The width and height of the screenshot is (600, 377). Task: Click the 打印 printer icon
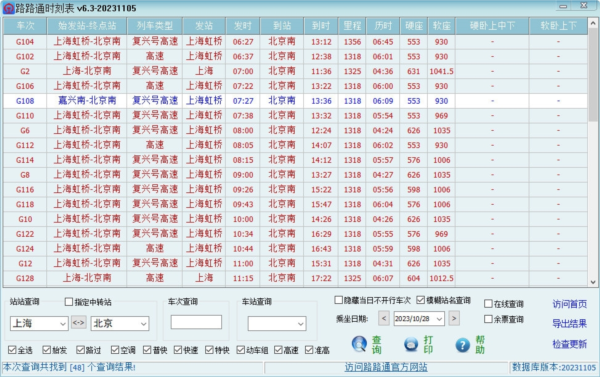point(411,344)
